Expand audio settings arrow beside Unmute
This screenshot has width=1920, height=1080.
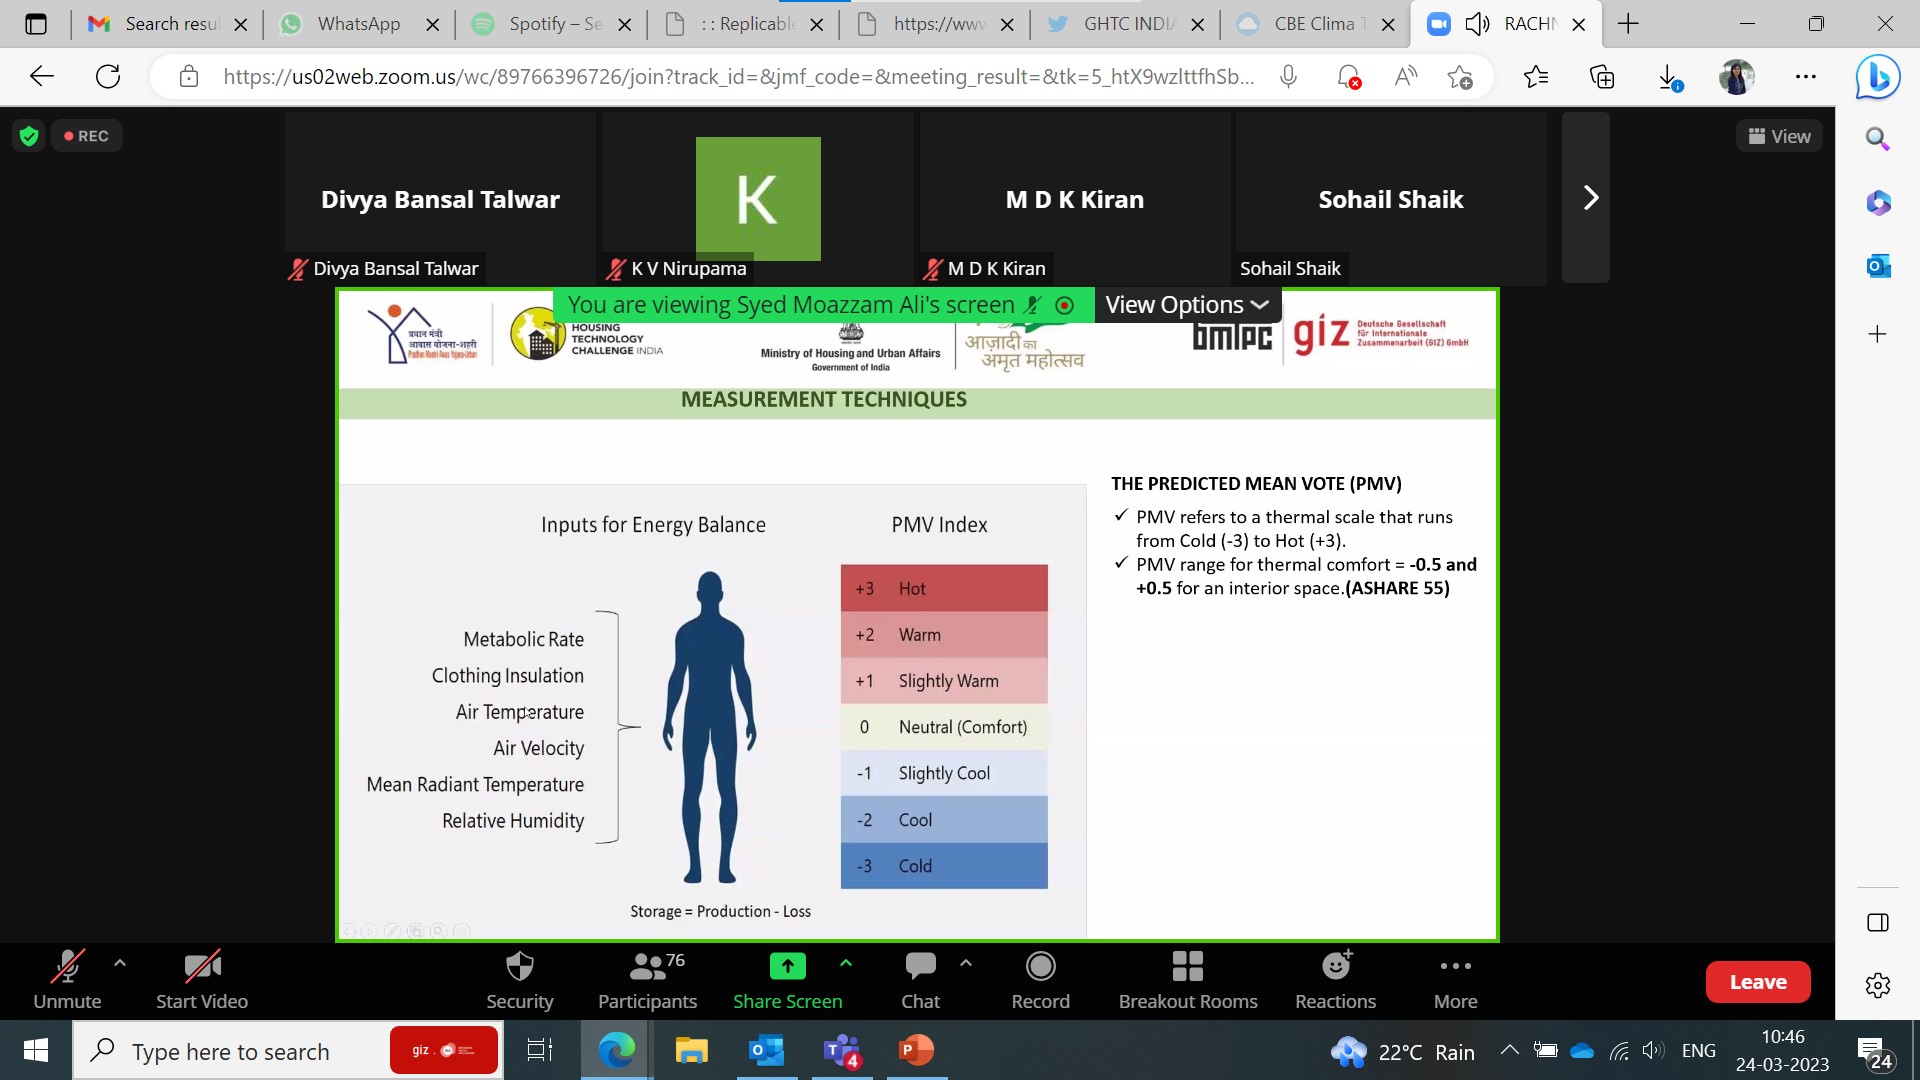pyautogui.click(x=120, y=963)
